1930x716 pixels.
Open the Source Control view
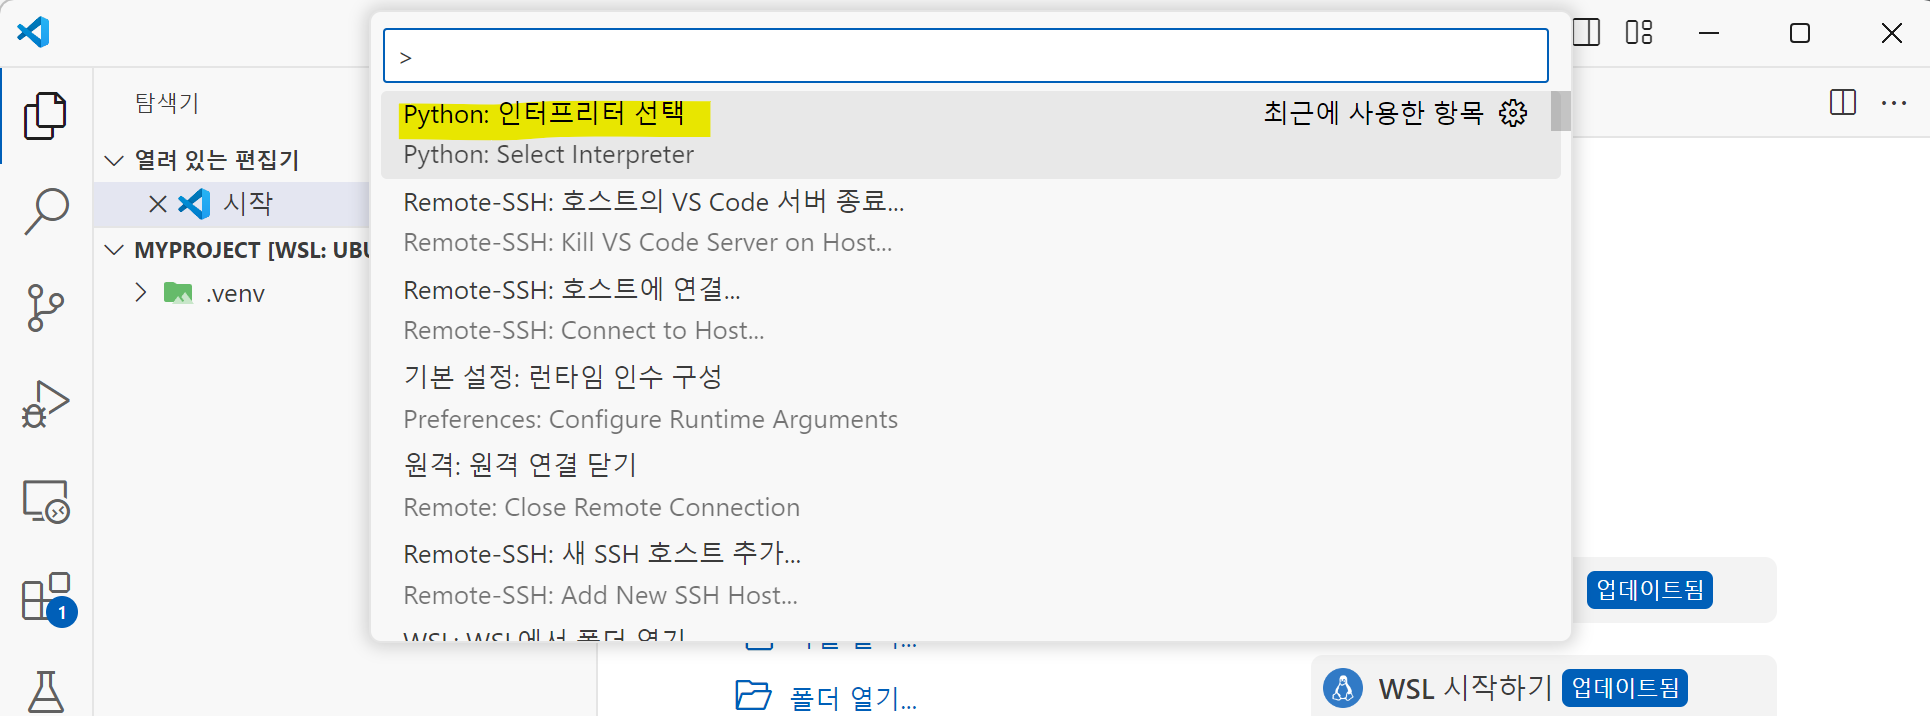45,307
